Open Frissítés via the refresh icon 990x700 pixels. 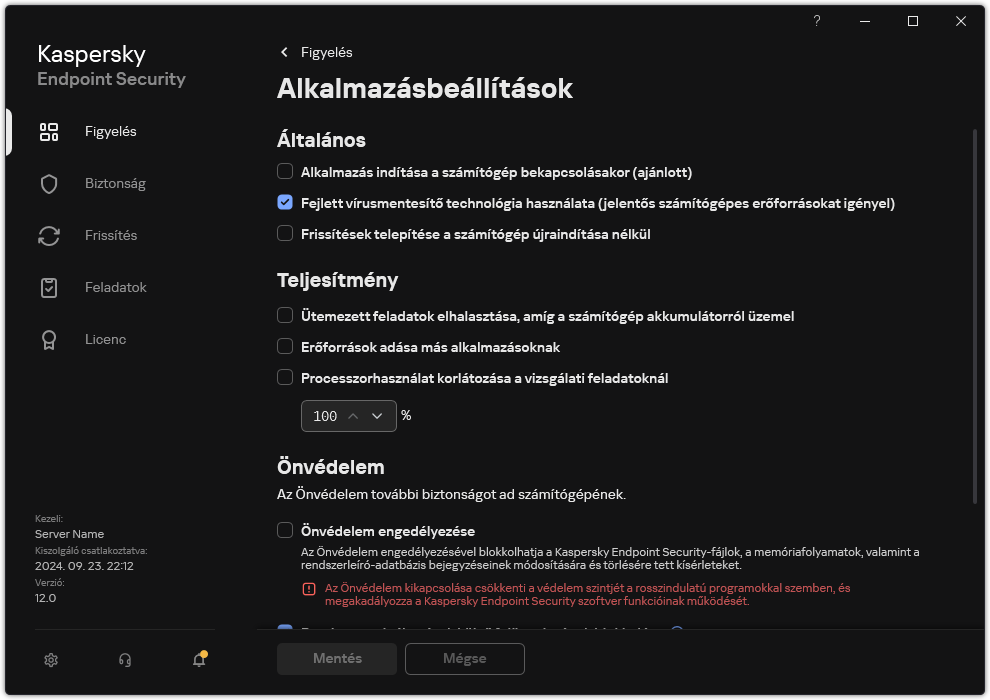click(49, 235)
